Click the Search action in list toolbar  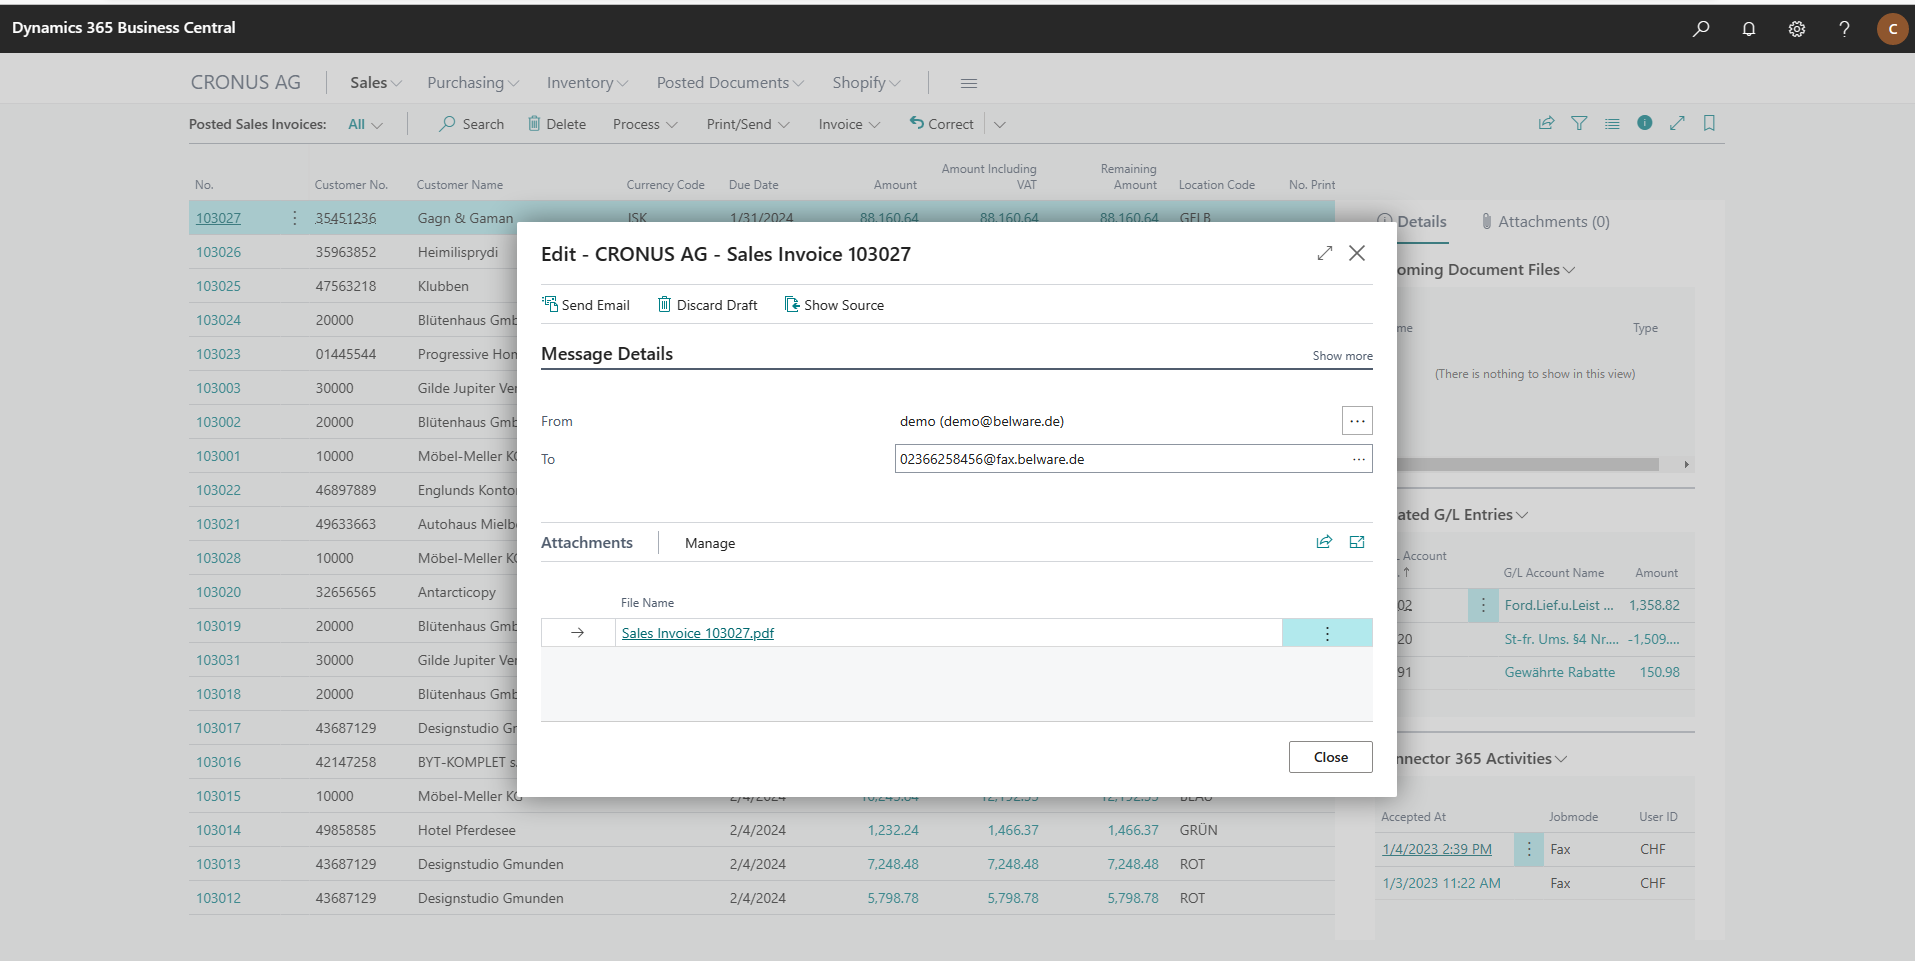coord(471,124)
